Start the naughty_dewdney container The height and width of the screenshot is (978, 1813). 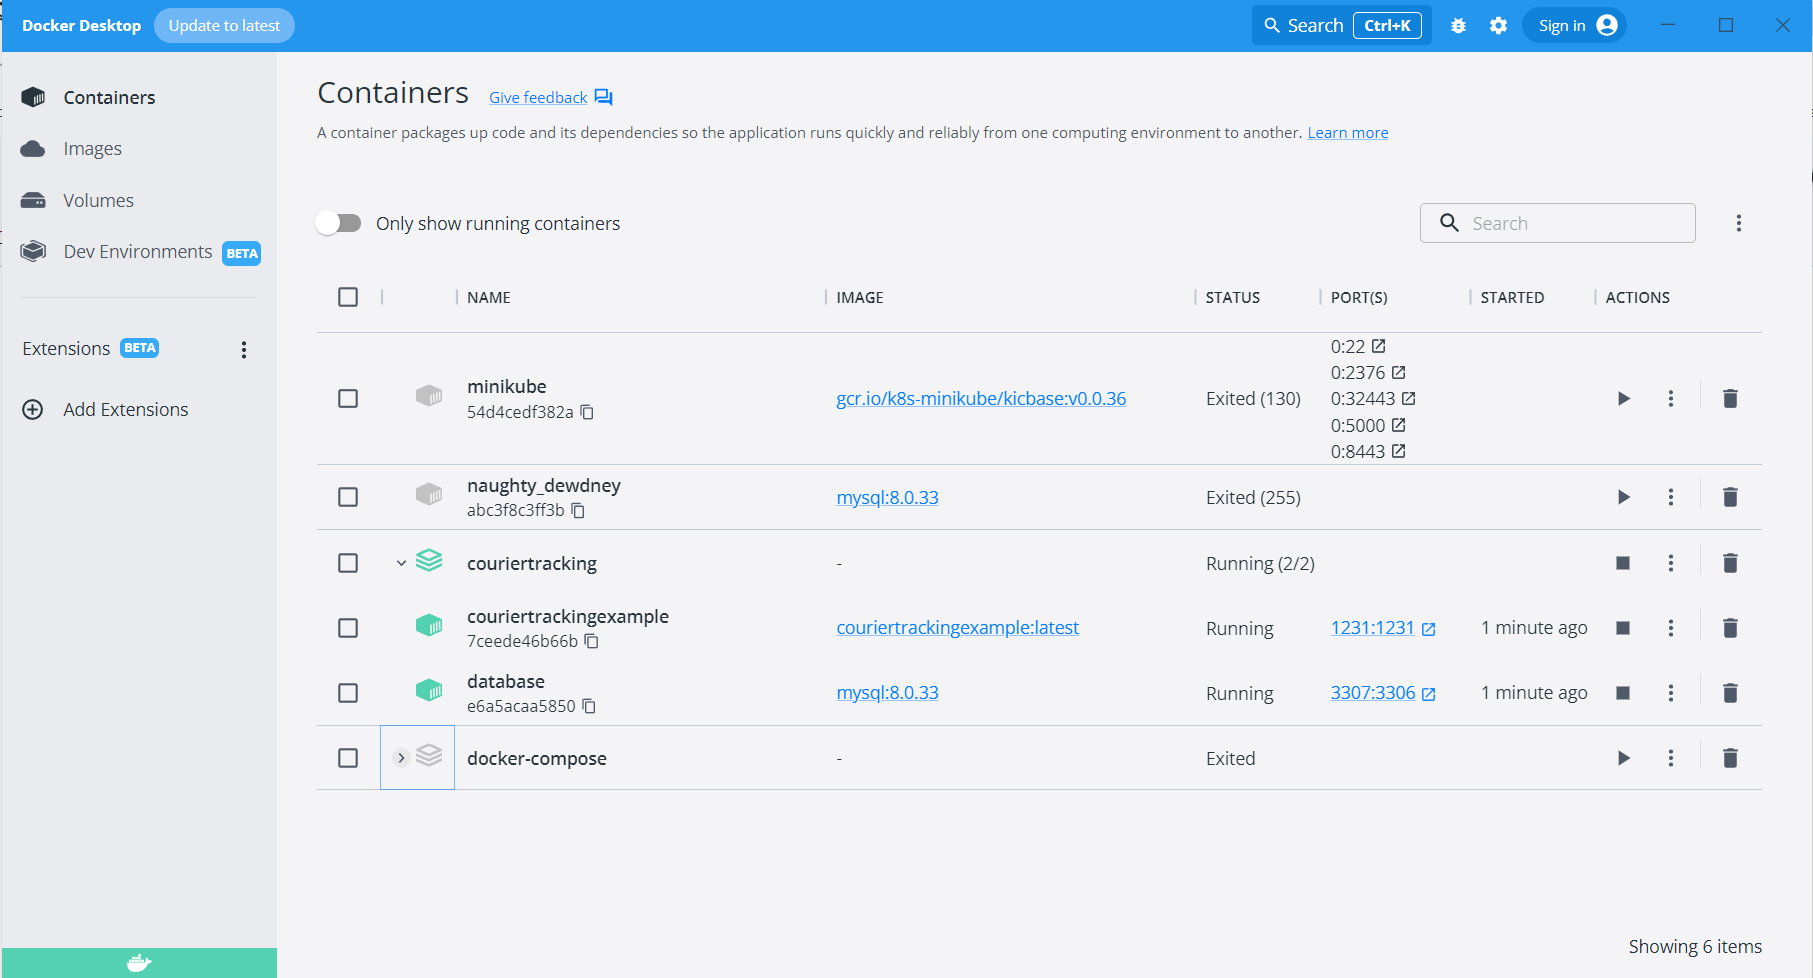(x=1623, y=497)
